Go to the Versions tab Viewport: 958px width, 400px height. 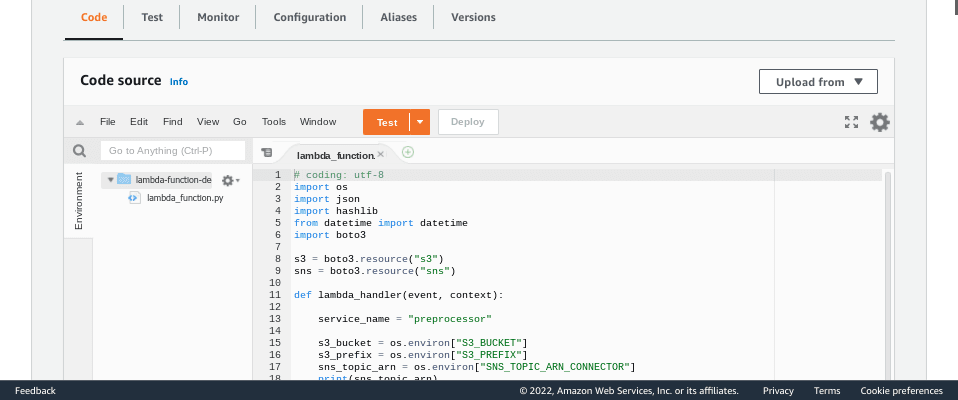click(474, 18)
